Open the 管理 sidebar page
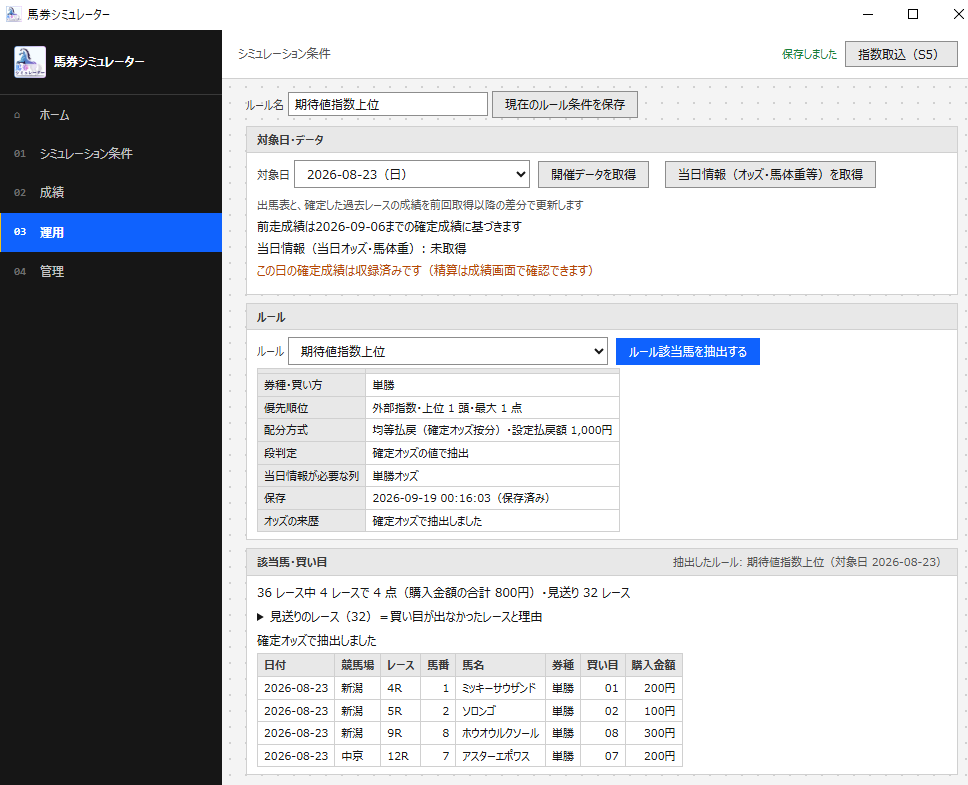Screen dimensions: 968x785 click(111, 272)
